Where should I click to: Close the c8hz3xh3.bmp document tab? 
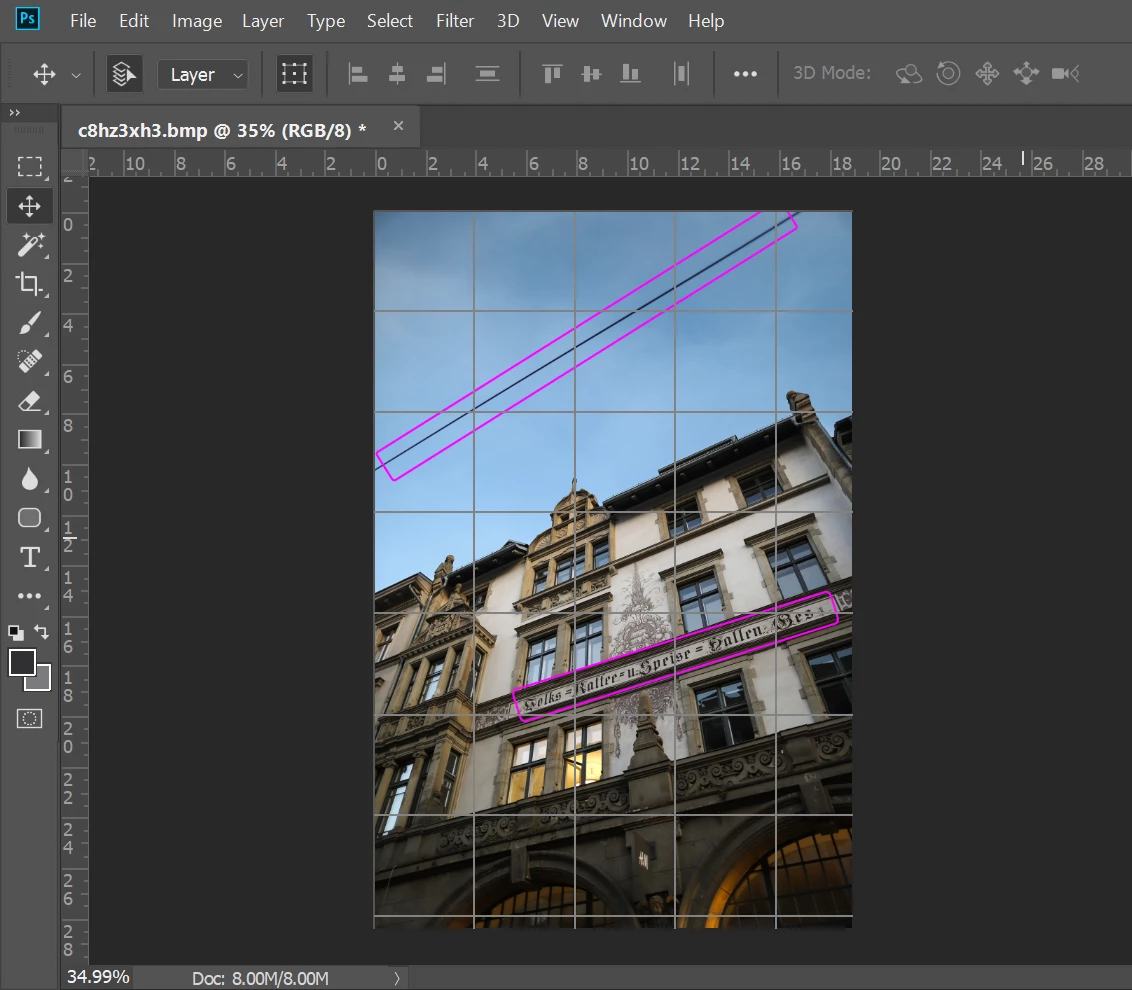pos(399,126)
